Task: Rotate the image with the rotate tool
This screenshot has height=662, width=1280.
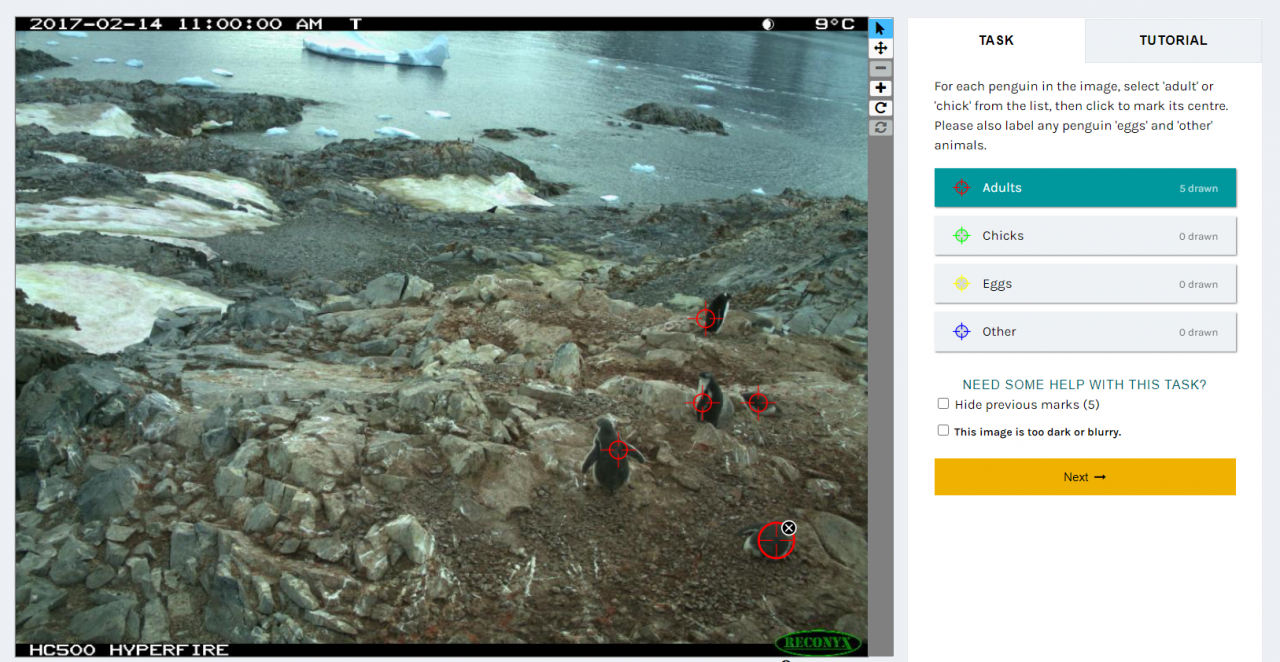Action: coord(880,108)
